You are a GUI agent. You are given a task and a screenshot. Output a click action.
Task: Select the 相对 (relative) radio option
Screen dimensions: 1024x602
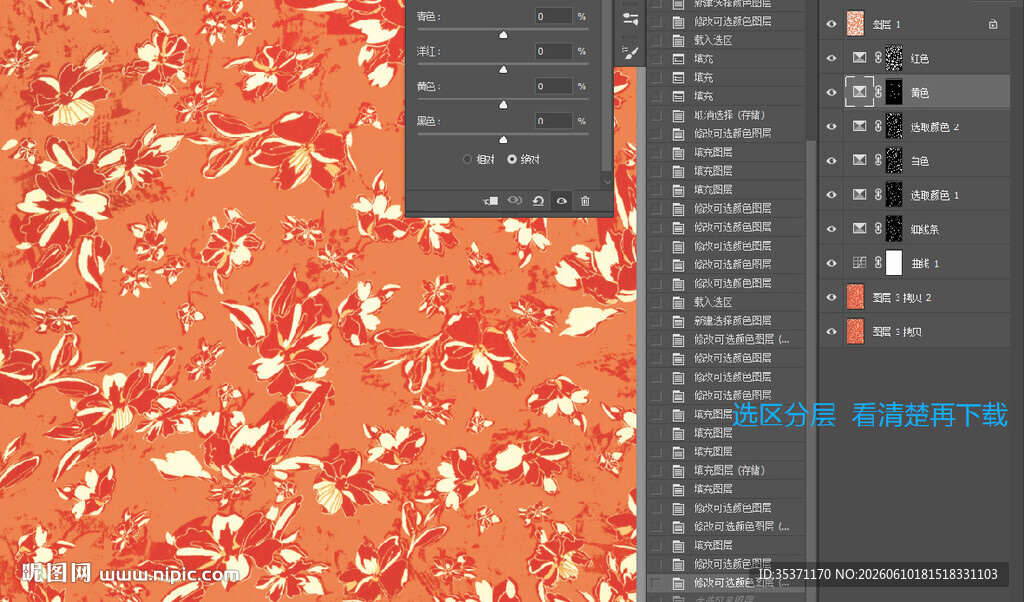[467, 159]
